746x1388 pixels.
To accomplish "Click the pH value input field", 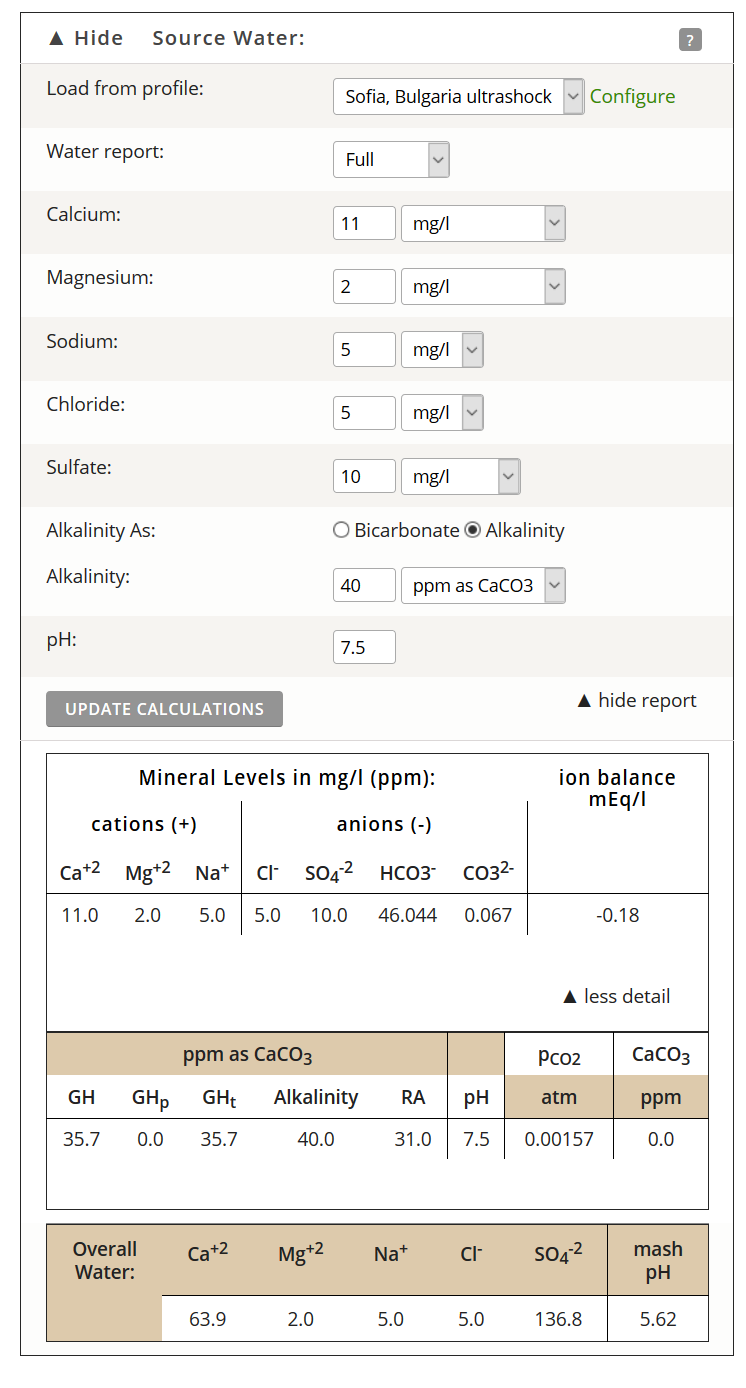I will tap(364, 648).
